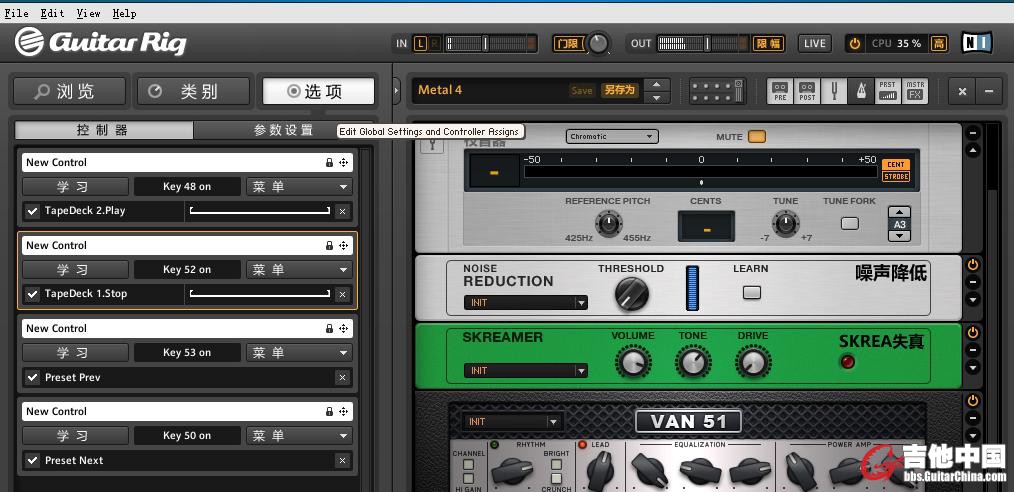Screen dimensions: 1014x492
Task: Click the TapeDeck 1.Stop range slider
Action: click(x=260, y=294)
